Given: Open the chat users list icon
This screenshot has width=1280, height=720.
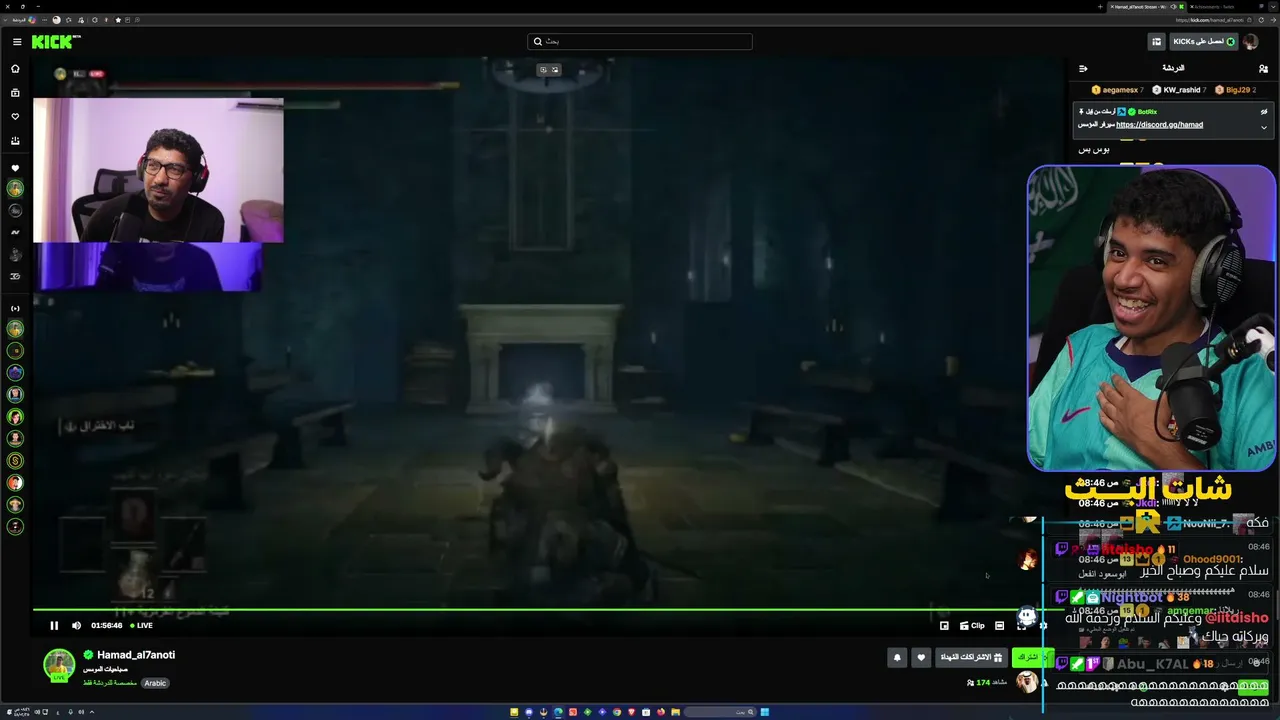Looking at the screenshot, I should (x=1264, y=69).
